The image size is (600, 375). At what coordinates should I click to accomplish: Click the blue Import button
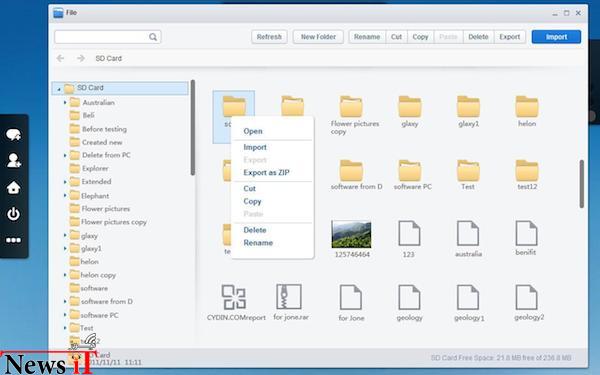(x=556, y=37)
